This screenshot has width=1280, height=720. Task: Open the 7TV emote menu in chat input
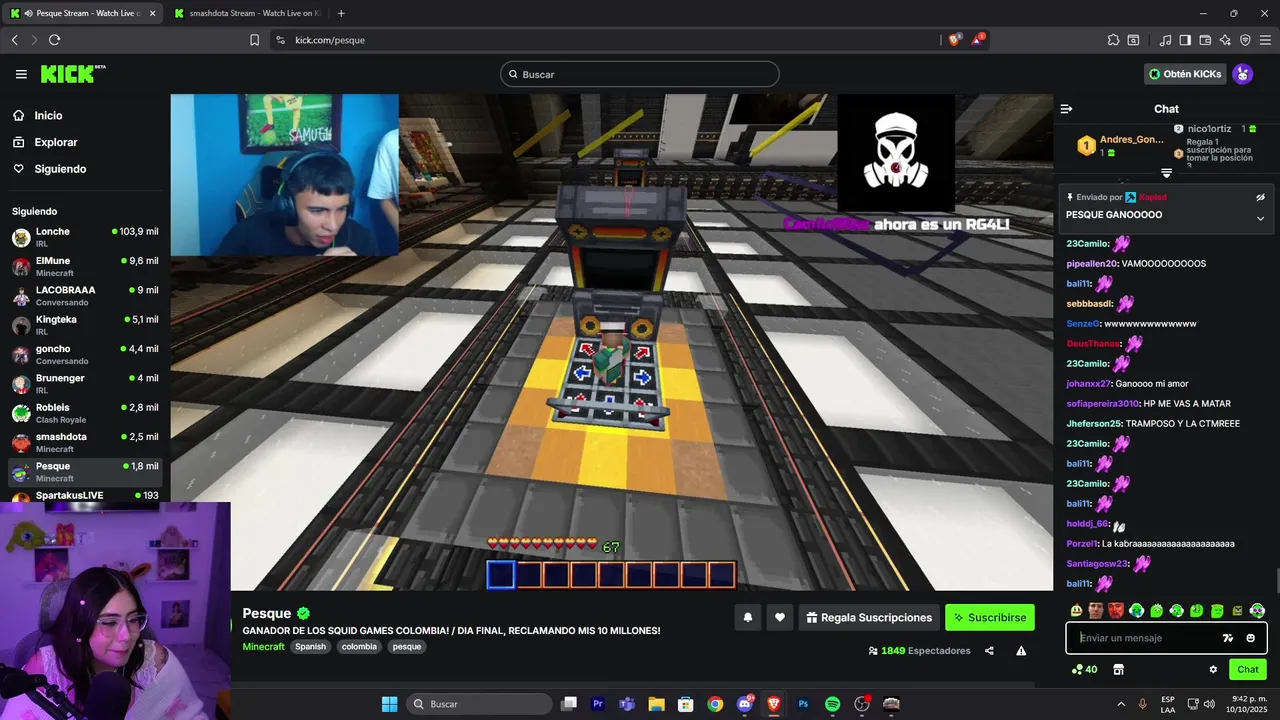pyautogui.click(x=1228, y=638)
